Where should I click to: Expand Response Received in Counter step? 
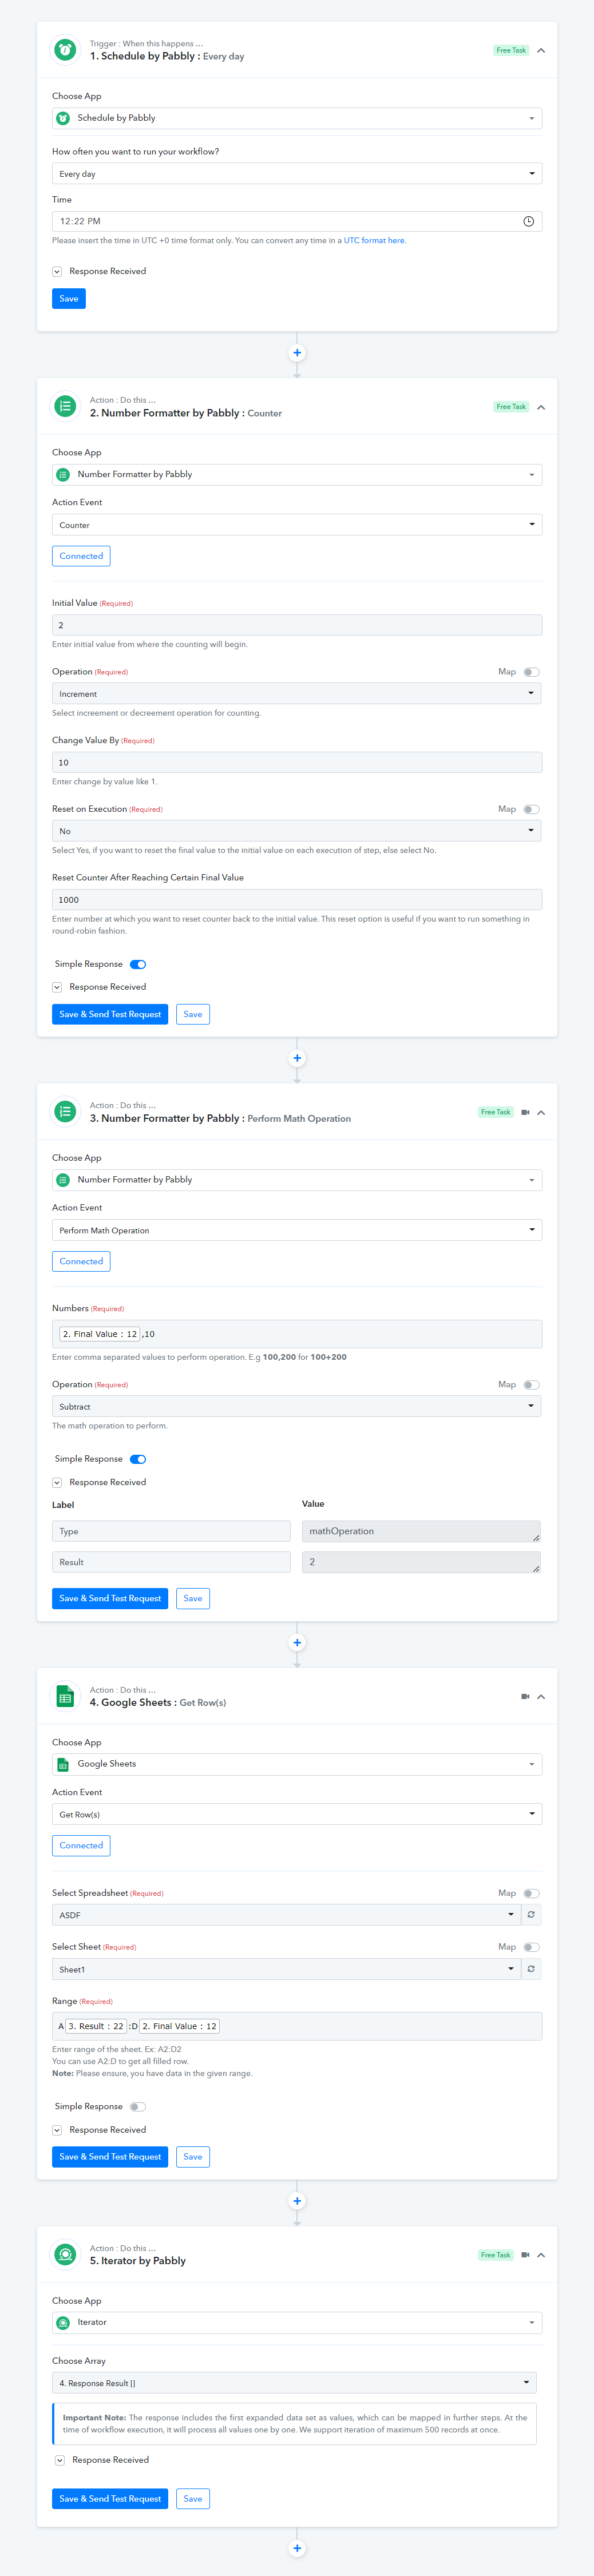point(57,987)
